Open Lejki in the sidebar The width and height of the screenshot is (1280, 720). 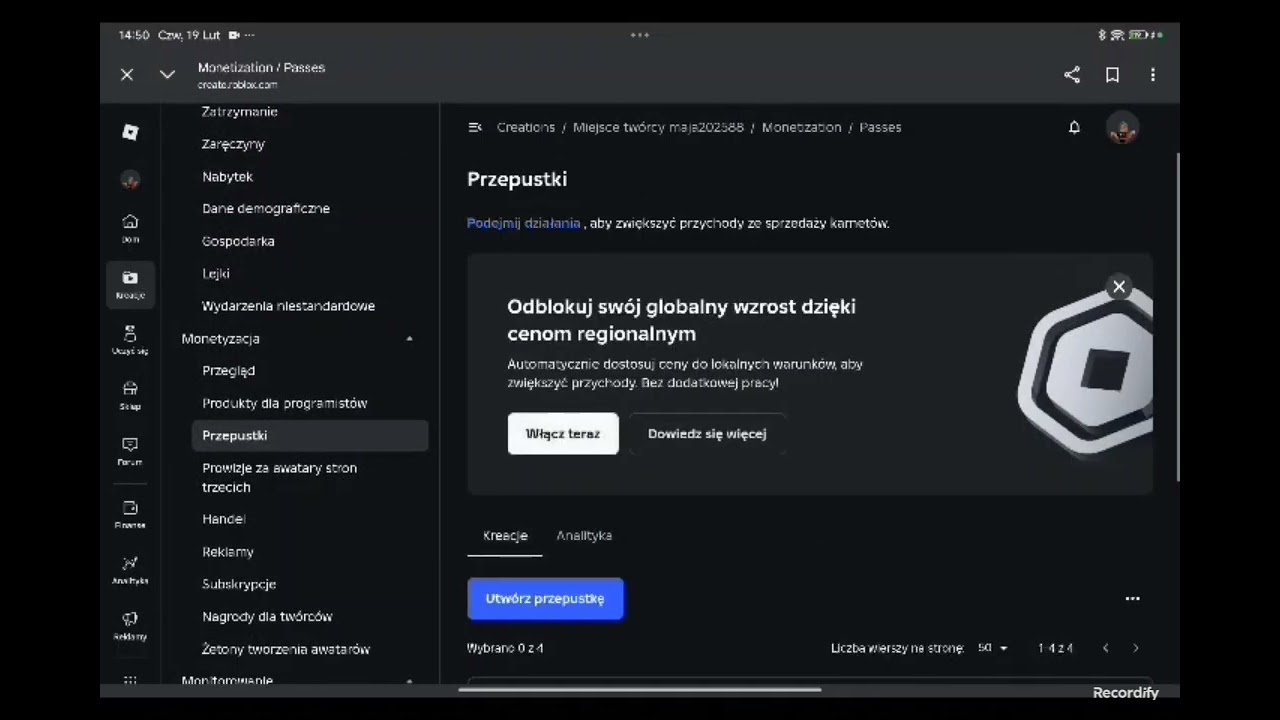pos(216,273)
